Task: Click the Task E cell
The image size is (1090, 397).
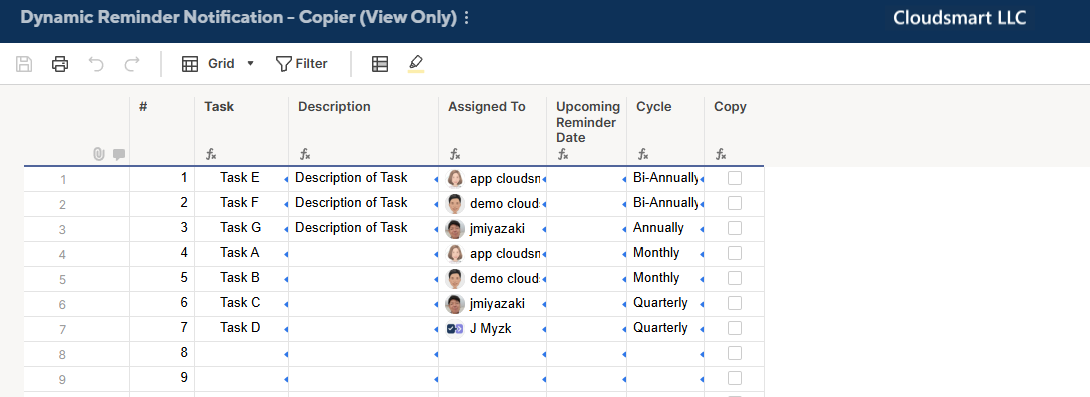Action: coord(242,179)
